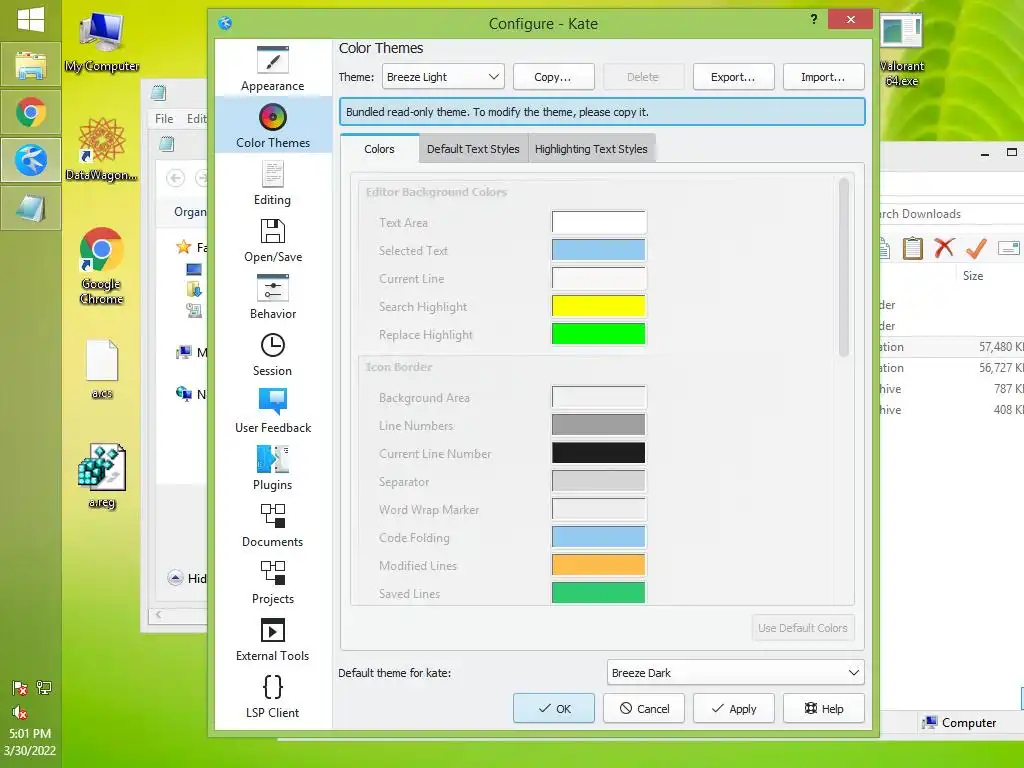Open the Documents settings page
1024x768 pixels.
pos(272,524)
